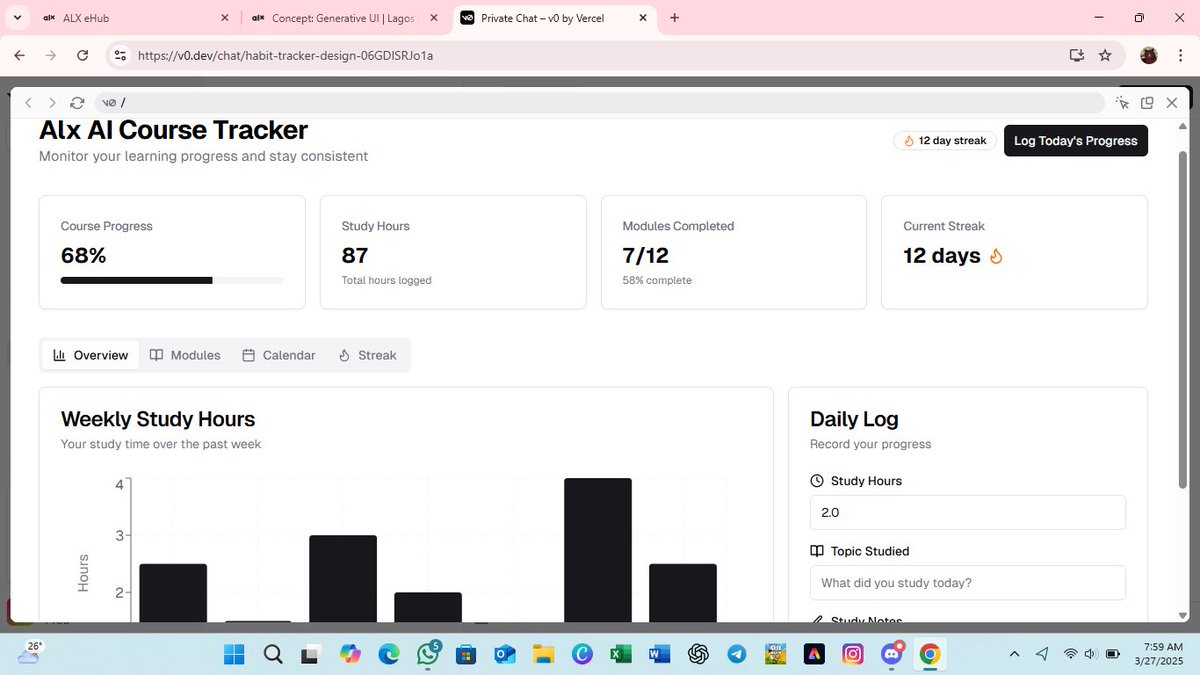The height and width of the screenshot is (675, 1200).
Task: Click the clock icon next to Study Hours
Action: [x=817, y=481]
